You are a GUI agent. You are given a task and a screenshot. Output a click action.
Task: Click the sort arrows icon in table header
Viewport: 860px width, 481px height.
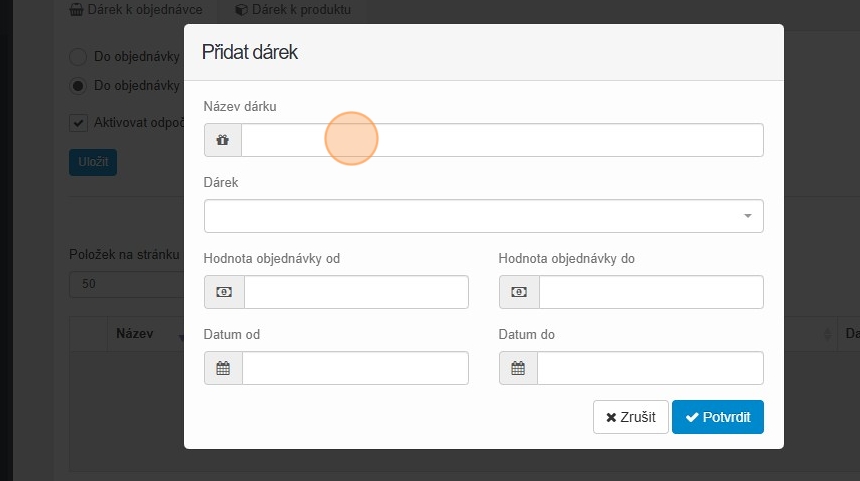[827, 334]
